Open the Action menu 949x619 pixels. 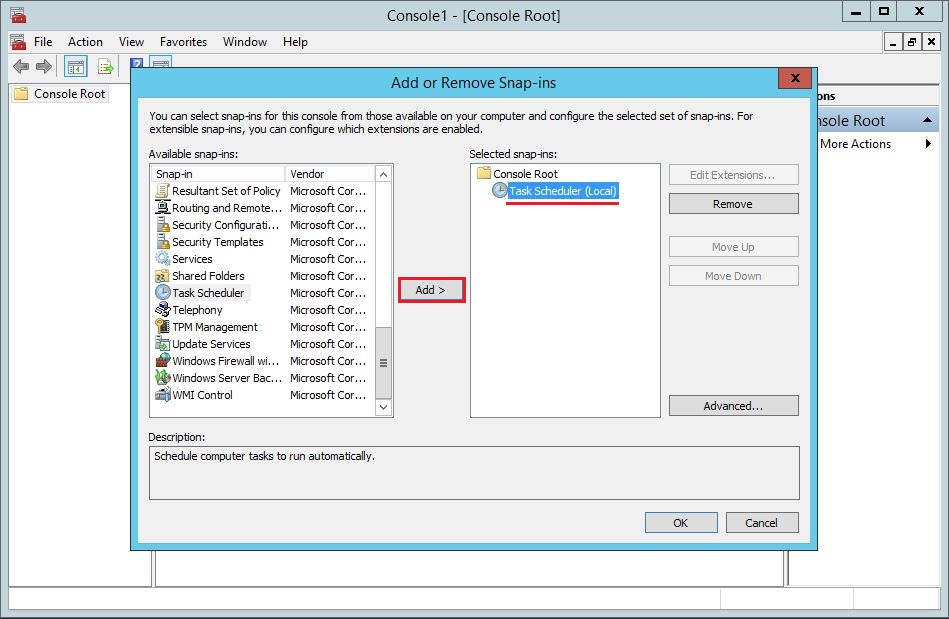point(85,42)
